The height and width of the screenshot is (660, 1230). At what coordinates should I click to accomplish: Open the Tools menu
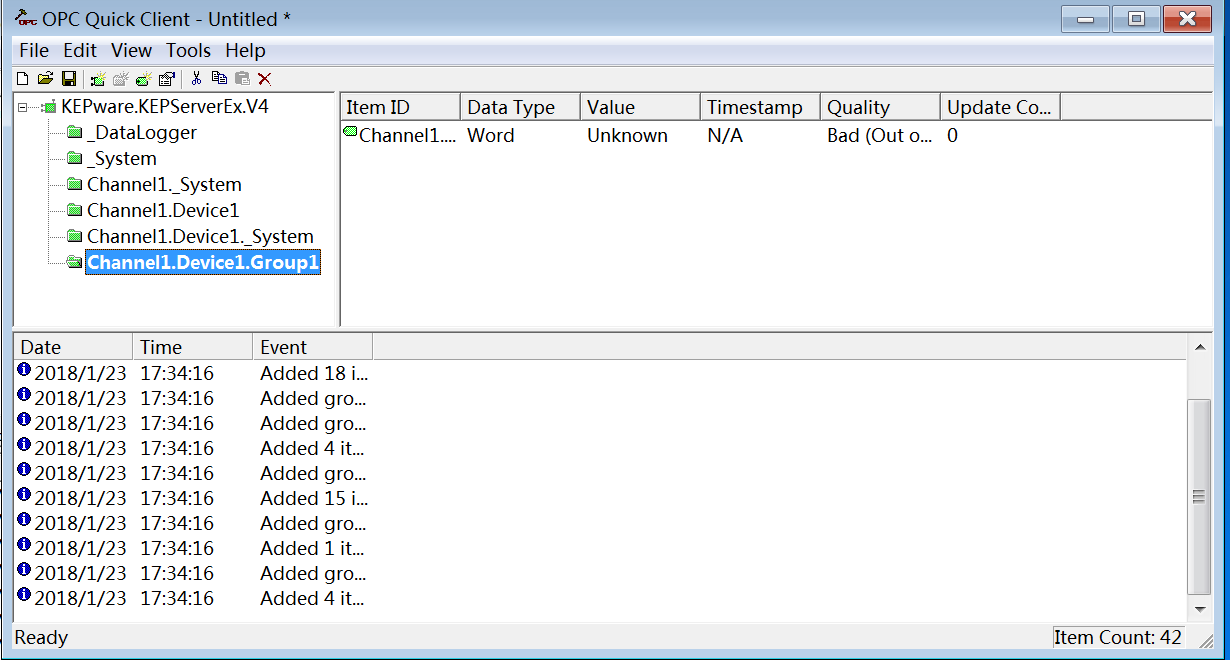click(x=188, y=50)
